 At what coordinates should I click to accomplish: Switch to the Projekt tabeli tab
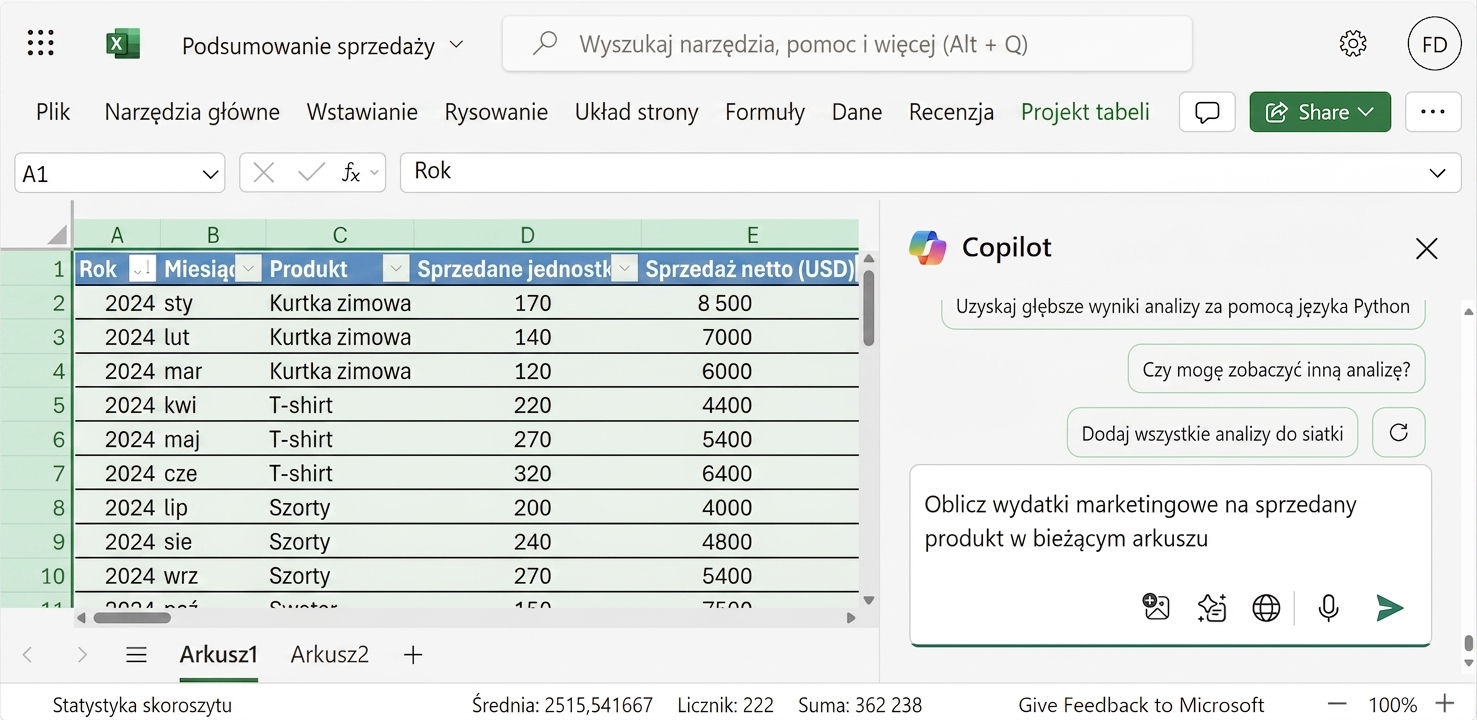pos(1085,112)
